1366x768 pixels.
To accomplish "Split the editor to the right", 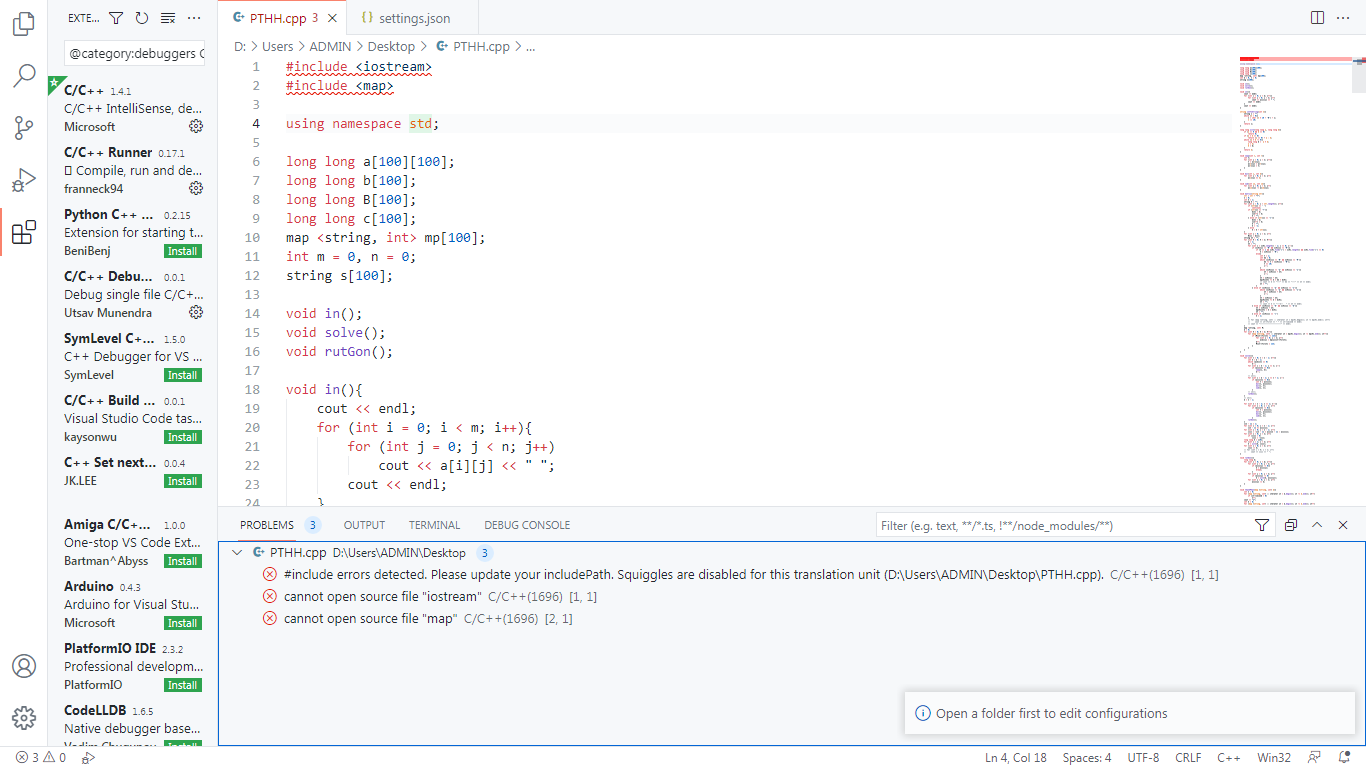I will point(1318,18).
